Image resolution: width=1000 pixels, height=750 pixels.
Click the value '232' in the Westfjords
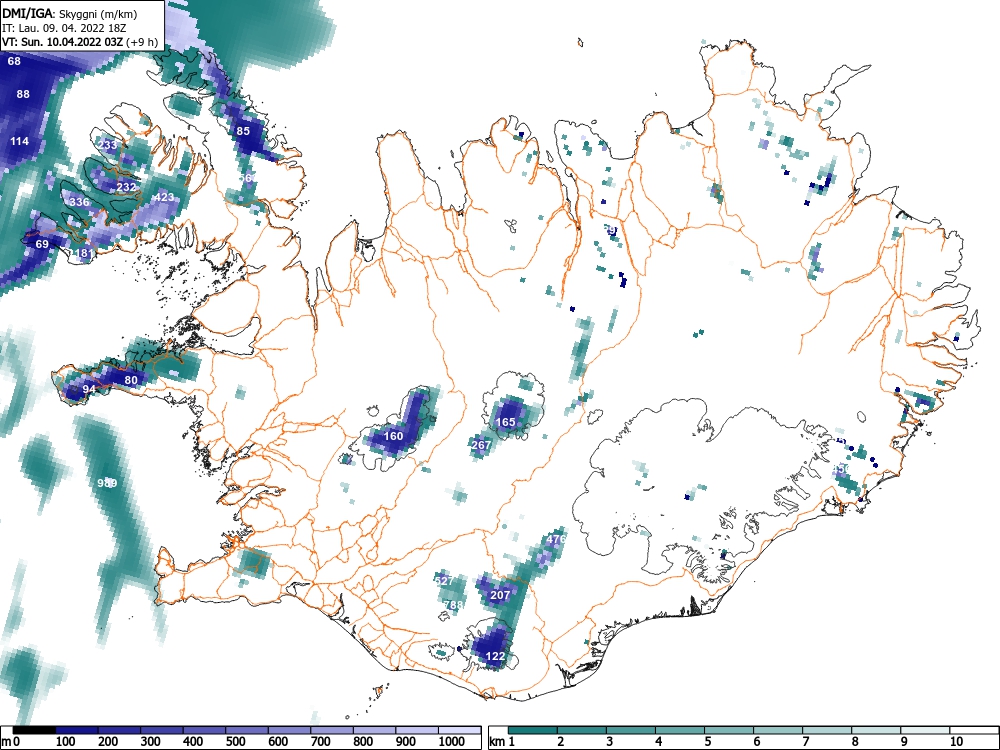(x=126, y=187)
